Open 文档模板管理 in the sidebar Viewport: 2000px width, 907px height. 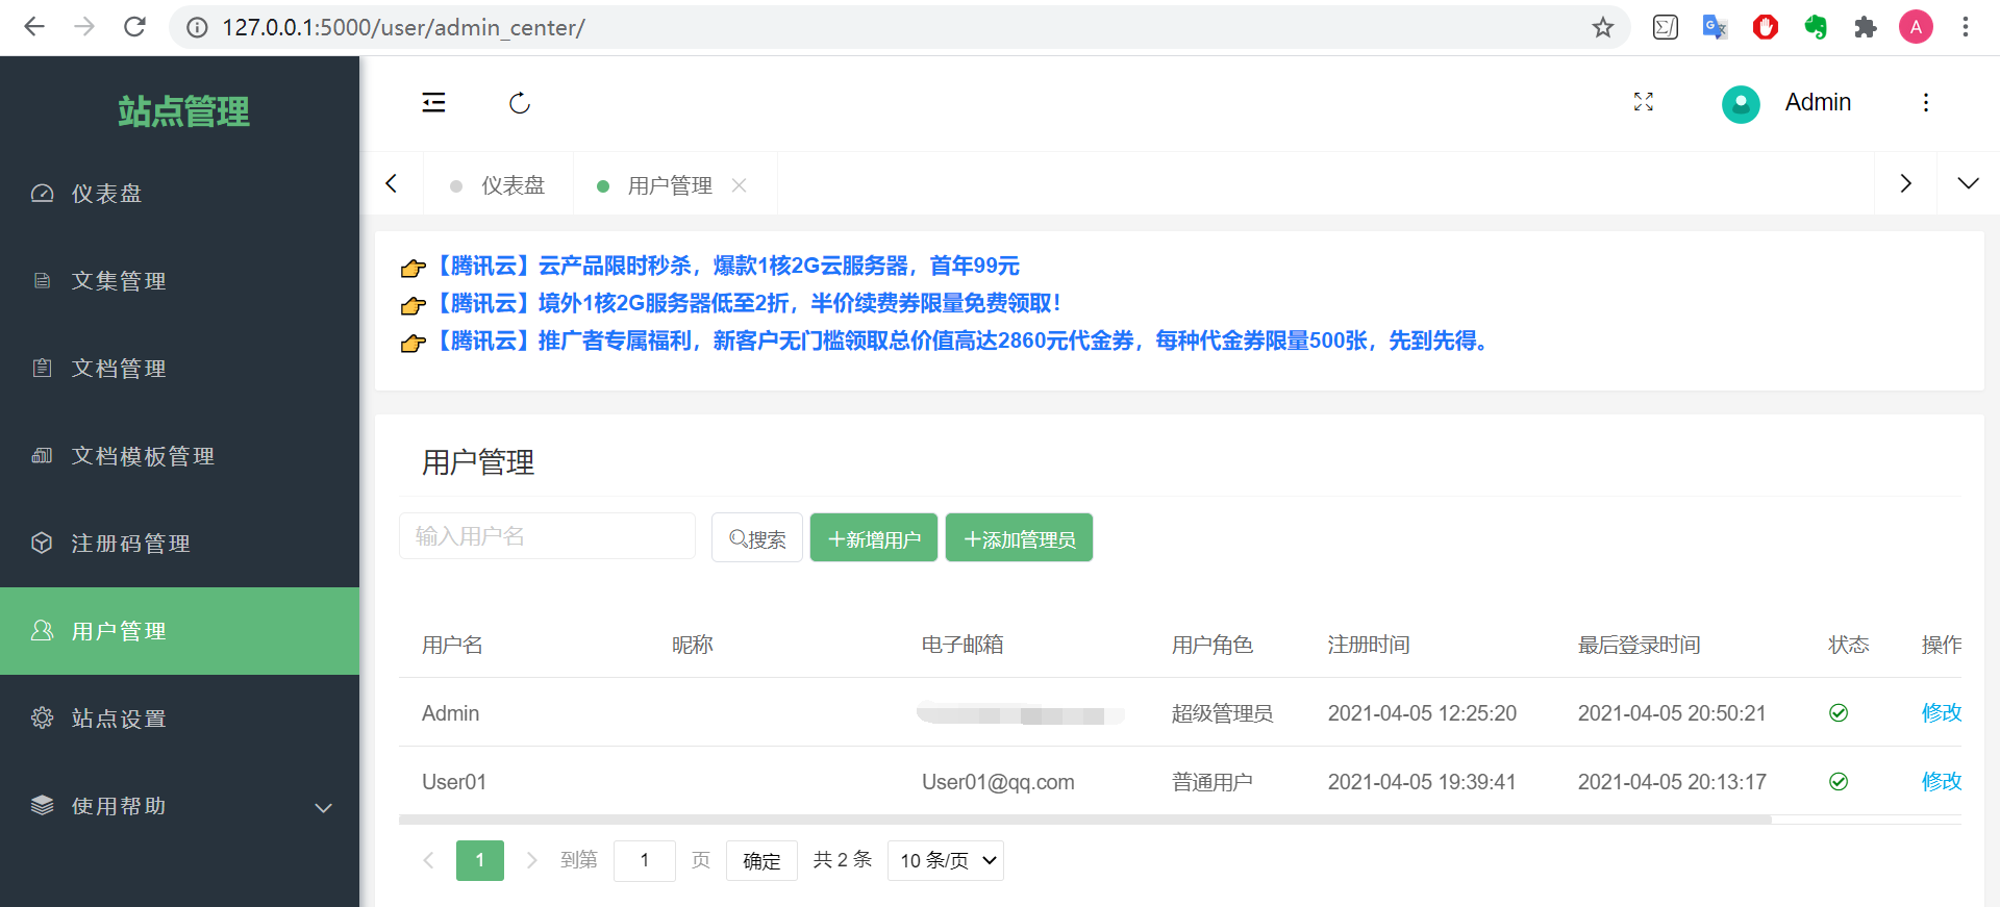(x=180, y=456)
